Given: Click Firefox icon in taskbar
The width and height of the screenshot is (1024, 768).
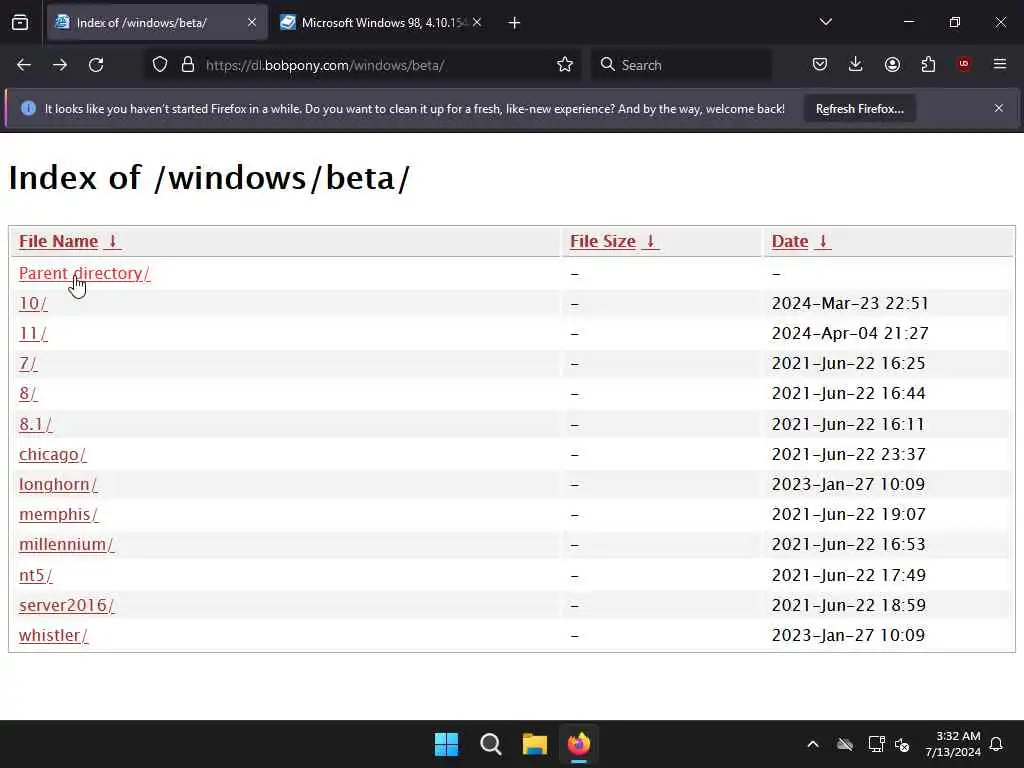Looking at the screenshot, I should [579, 744].
